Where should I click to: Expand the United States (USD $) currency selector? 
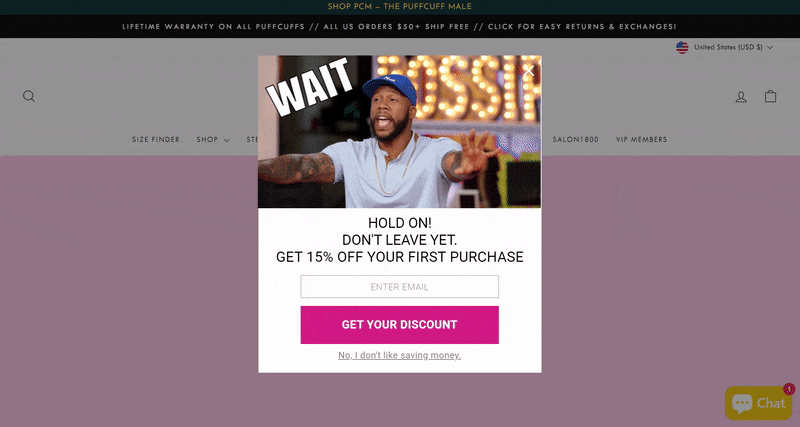click(x=724, y=47)
